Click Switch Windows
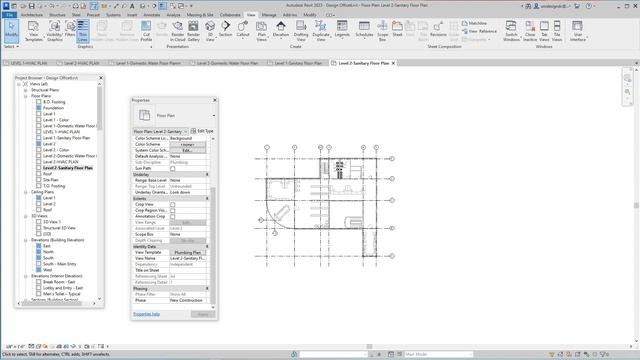Screen dimensions: 640x360 (511, 31)
